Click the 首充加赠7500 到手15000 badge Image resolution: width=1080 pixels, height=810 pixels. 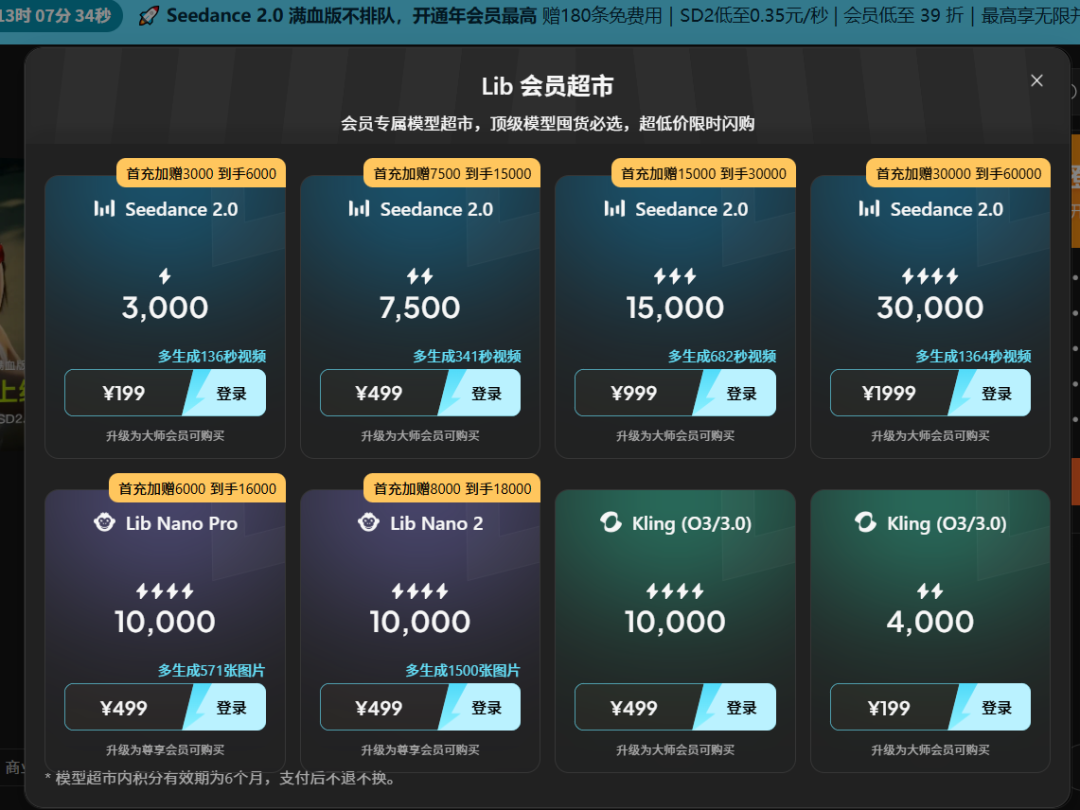452,174
